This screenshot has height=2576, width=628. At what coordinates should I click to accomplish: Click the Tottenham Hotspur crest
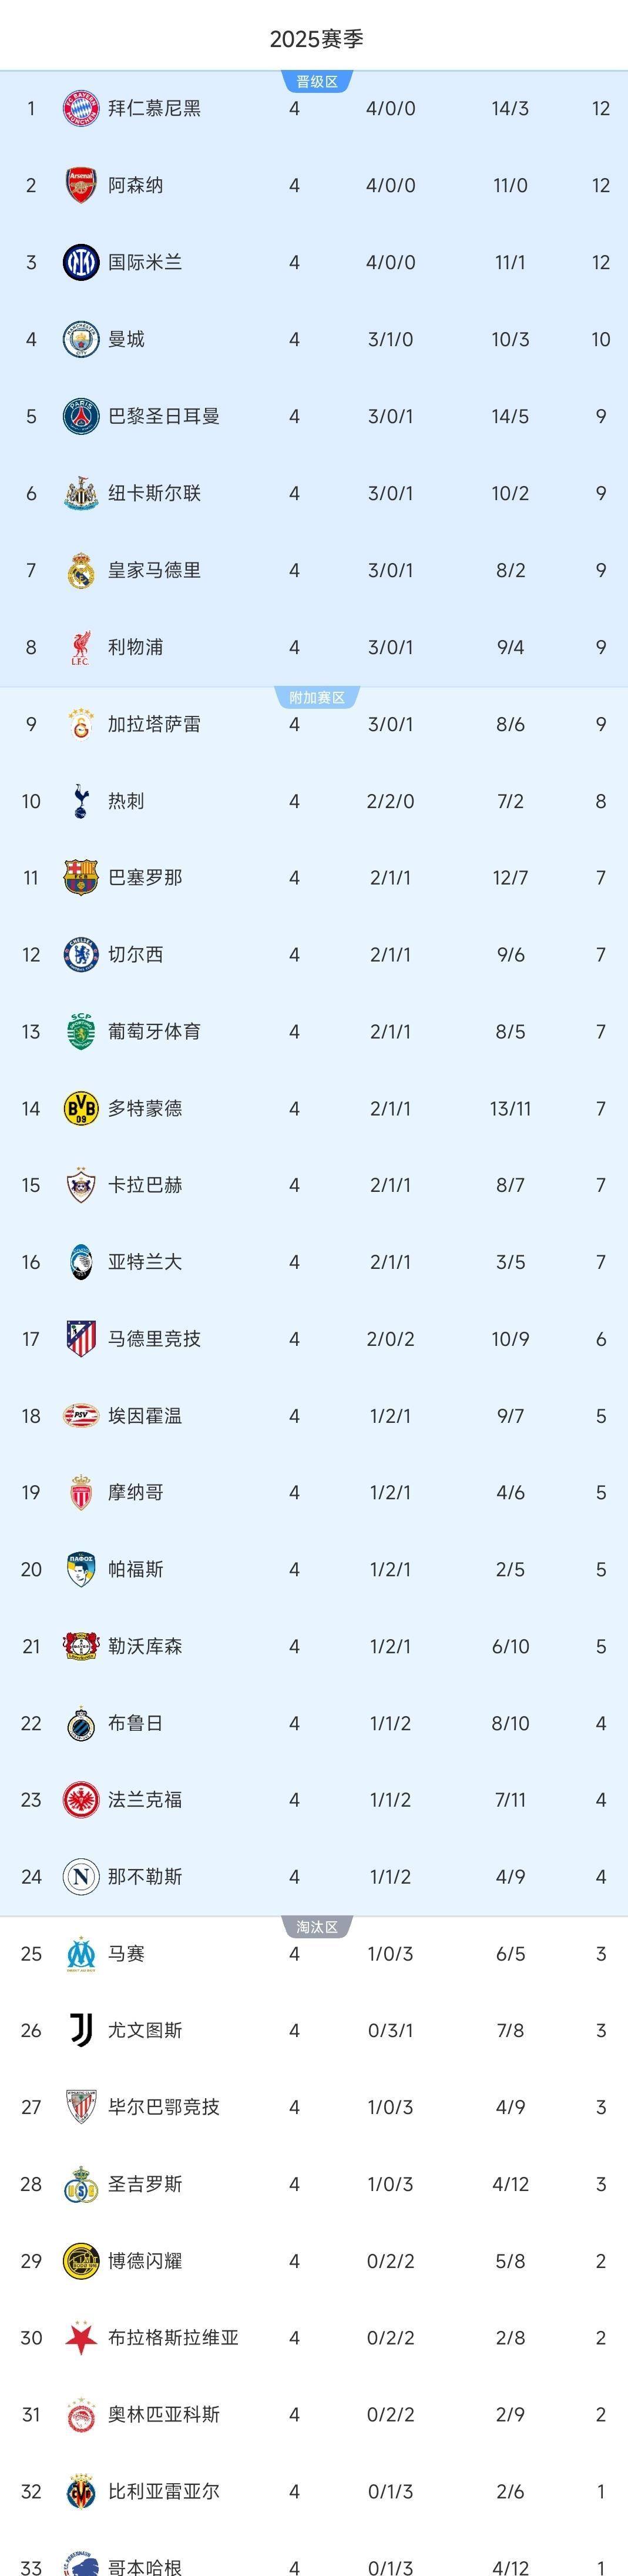coord(81,801)
